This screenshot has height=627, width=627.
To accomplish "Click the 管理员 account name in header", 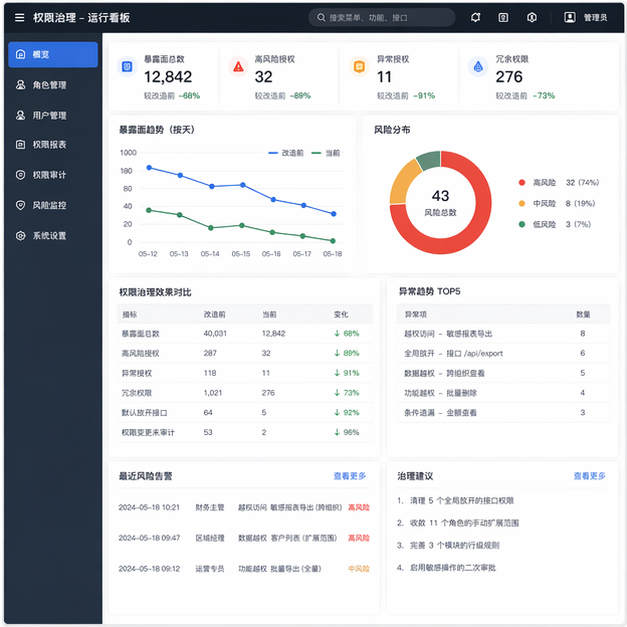I will [595, 18].
